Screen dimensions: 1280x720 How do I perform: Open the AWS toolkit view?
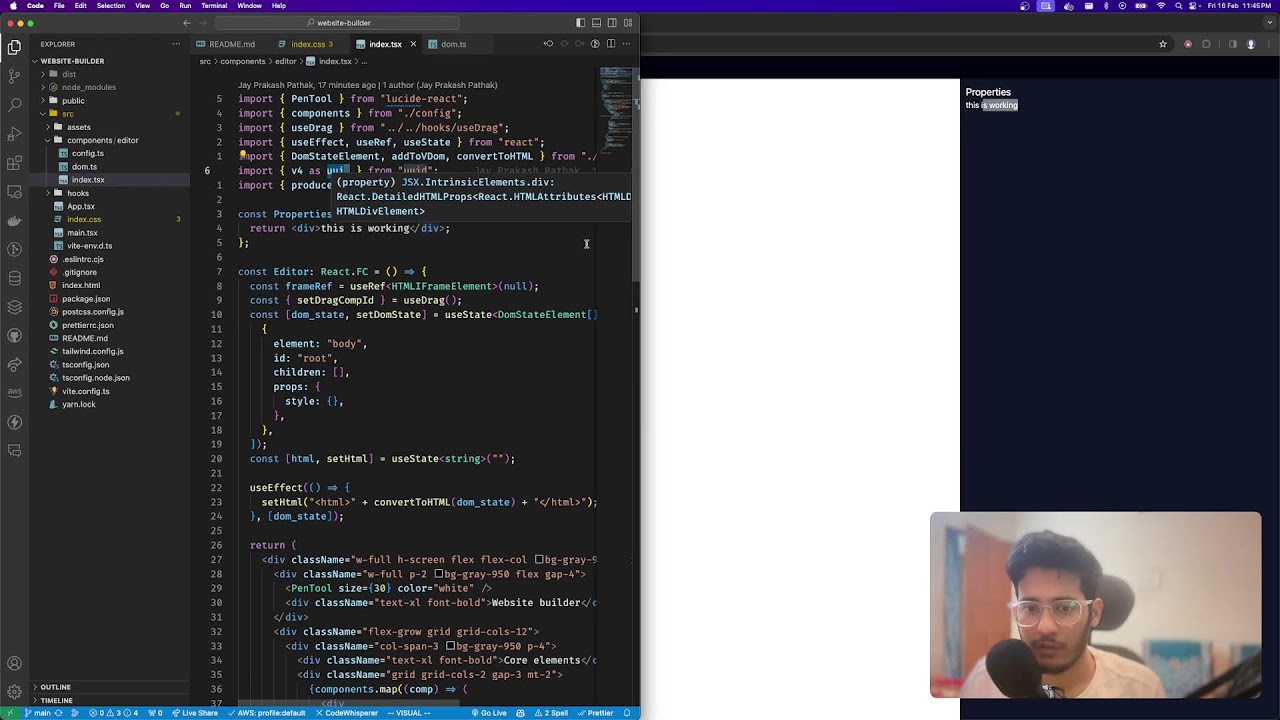coord(14,393)
